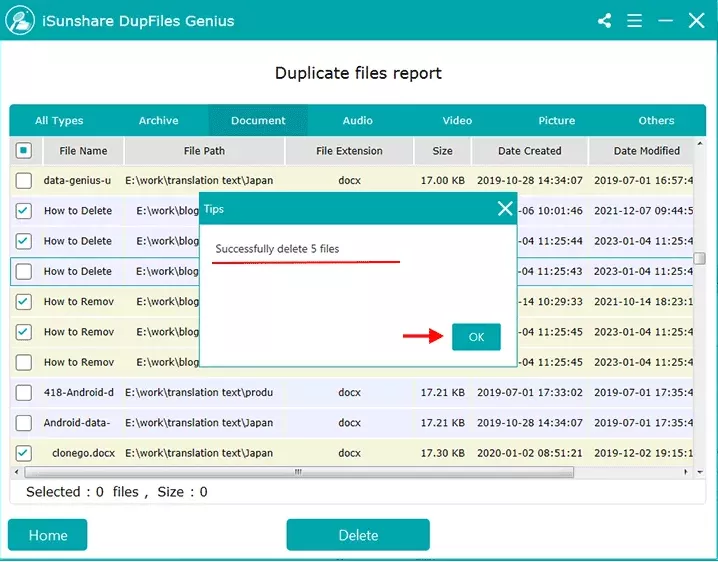The width and height of the screenshot is (718, 562).
Task: Click the scroll-left arrow of horizontal scrollbar
Action: tap(17, 472)
